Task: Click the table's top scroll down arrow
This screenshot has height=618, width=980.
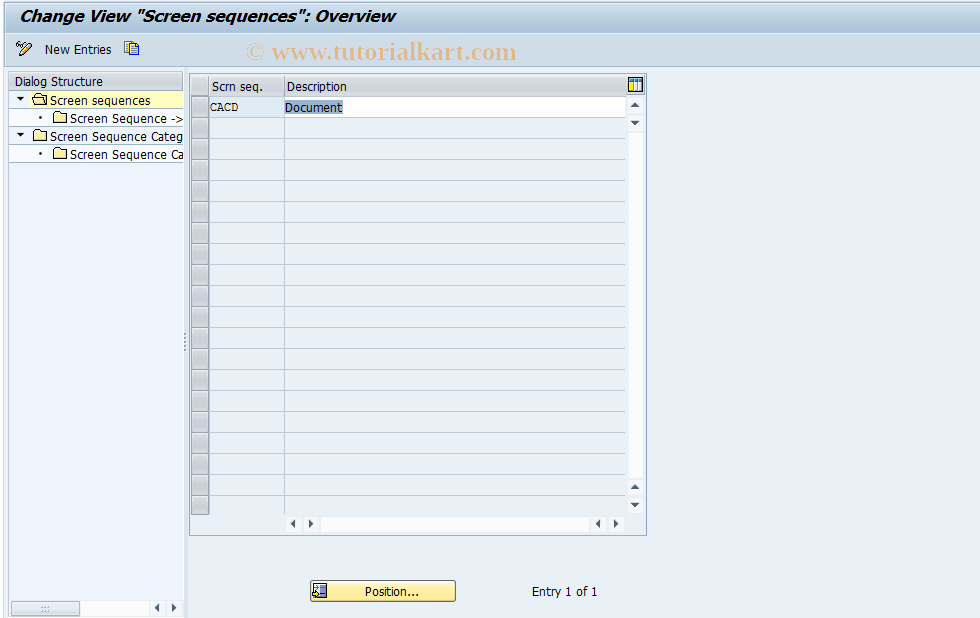Action: point(635,122)
